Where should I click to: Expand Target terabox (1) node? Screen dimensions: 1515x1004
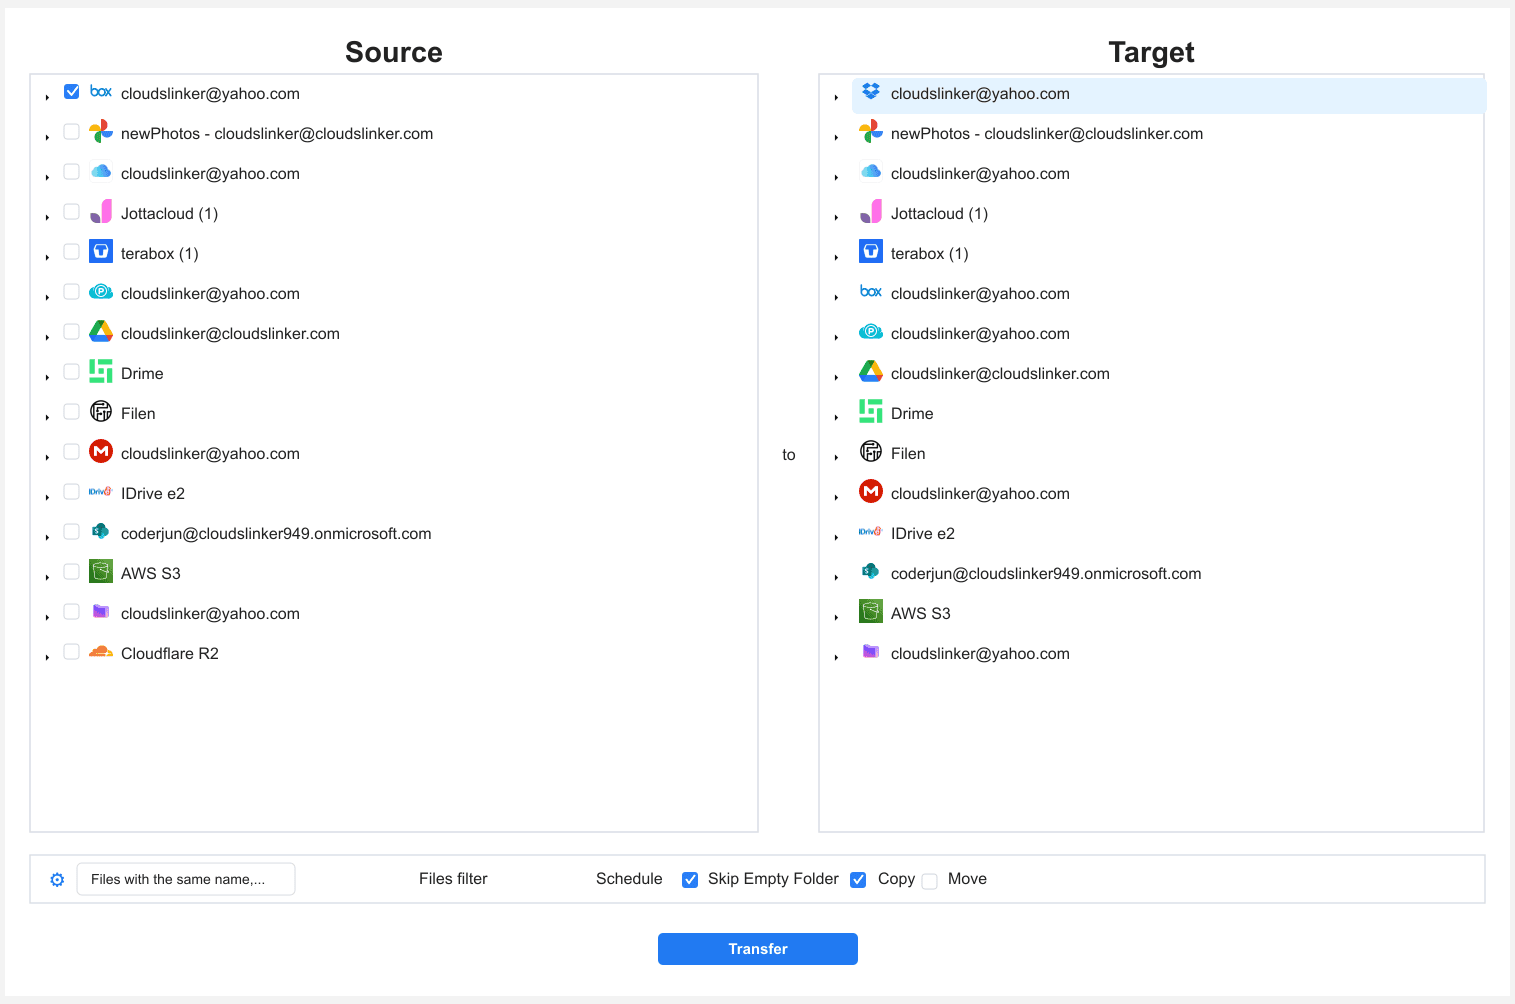[x=836, y=257]
